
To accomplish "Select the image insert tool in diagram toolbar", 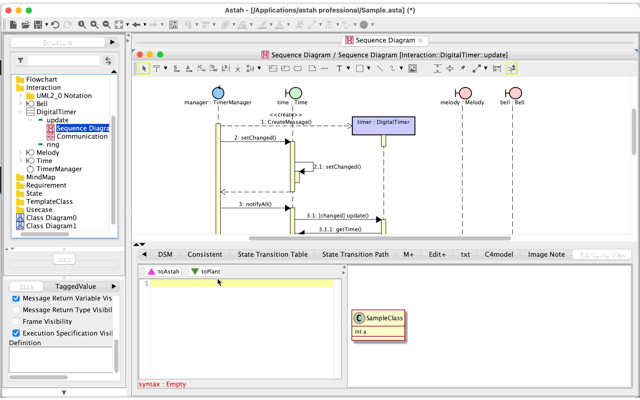I will tap(412, 69).
